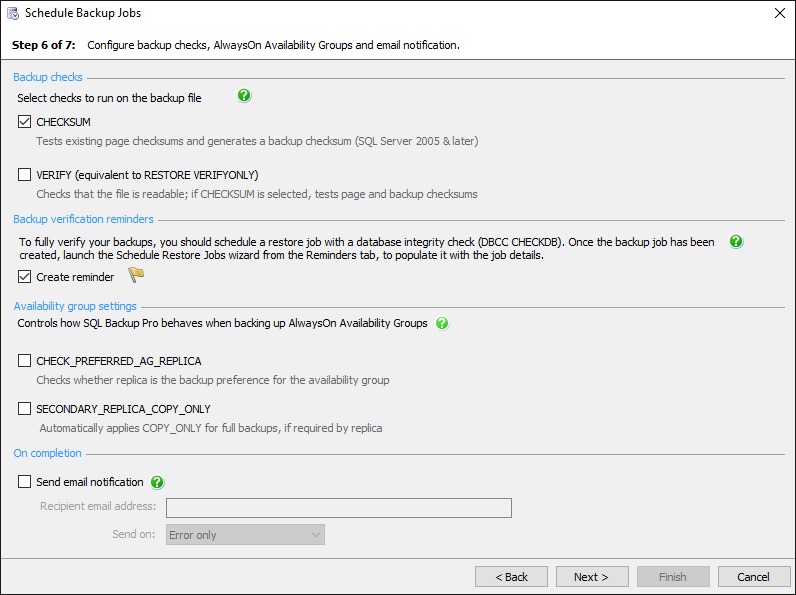Viewport: 796px width, 595px height.
Task: Open the Send on dropdown
Action: coord(245,535)
